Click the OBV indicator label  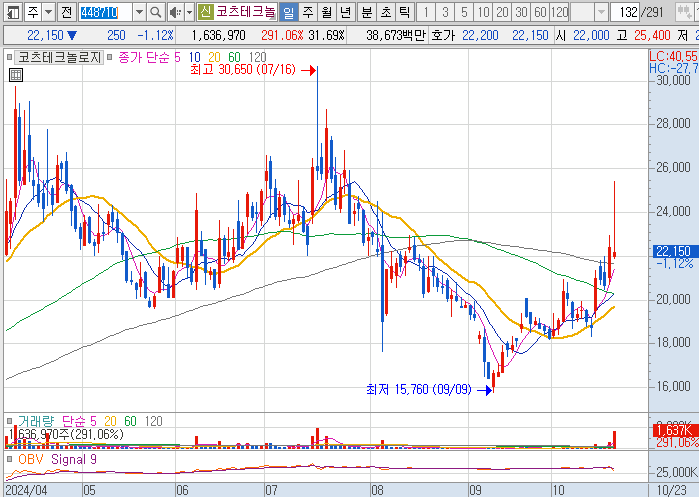(x=30, y=460)
